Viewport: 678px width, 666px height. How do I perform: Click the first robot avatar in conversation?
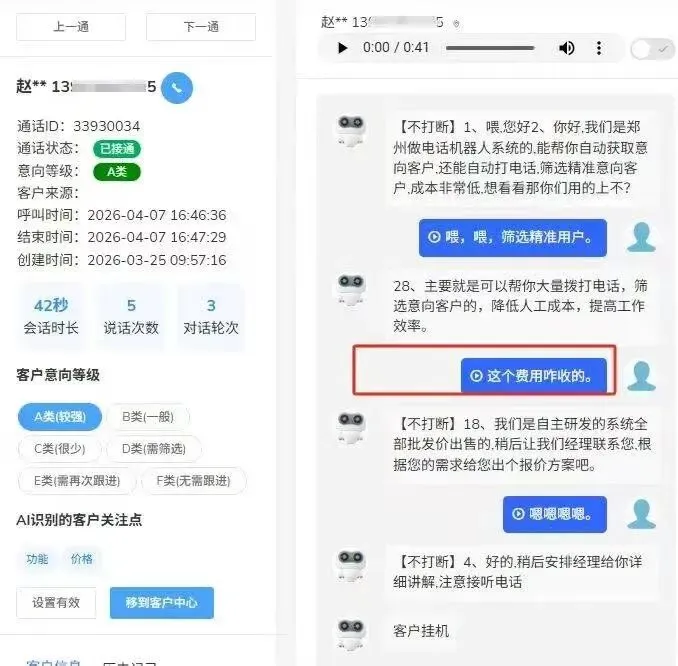coord(351,130)
